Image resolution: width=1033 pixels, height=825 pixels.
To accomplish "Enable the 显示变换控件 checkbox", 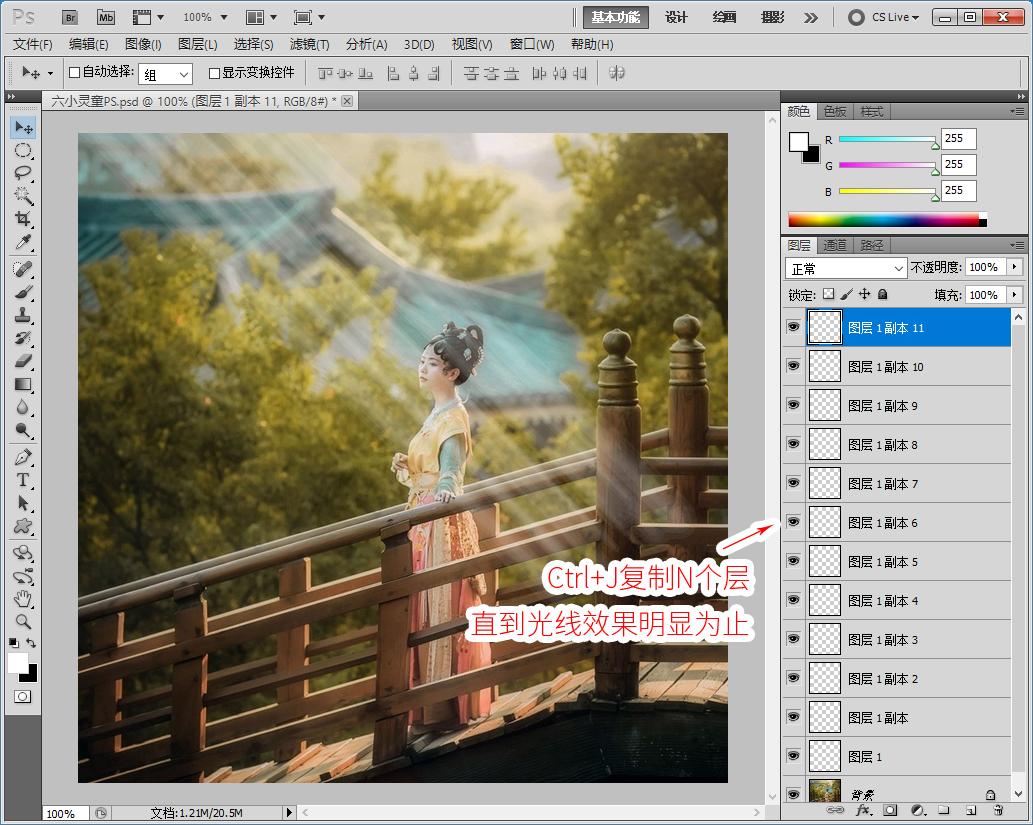I will [x=214, y=73].
